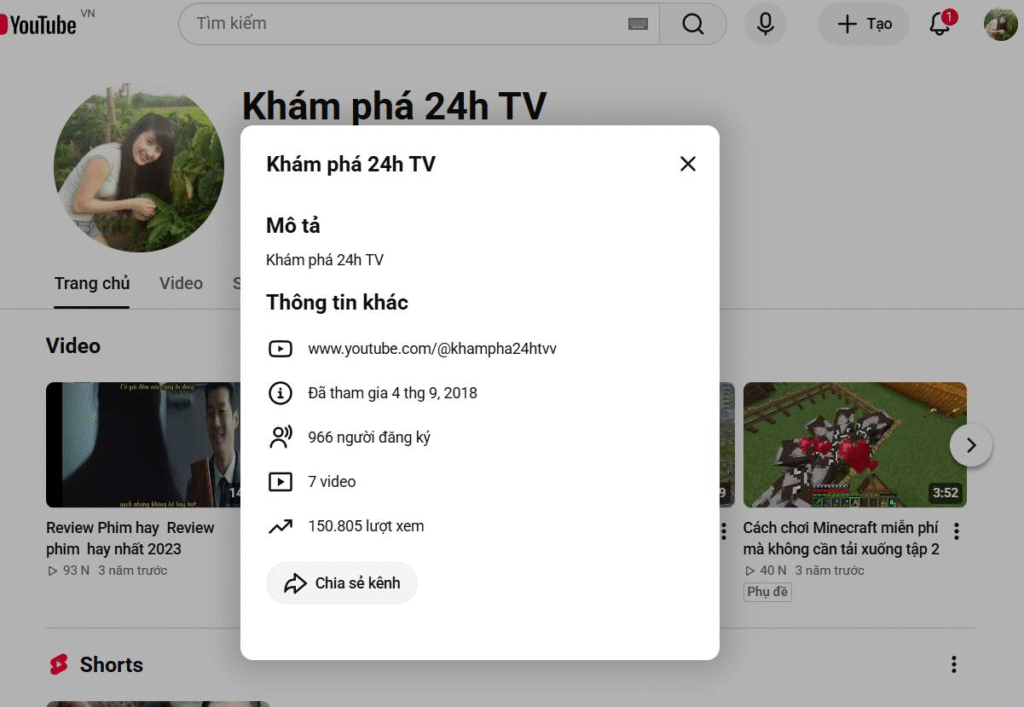This screenshot has height=707, width=1024.
Task: Click the Thông tin khác heading
Action: pos(337,302)
